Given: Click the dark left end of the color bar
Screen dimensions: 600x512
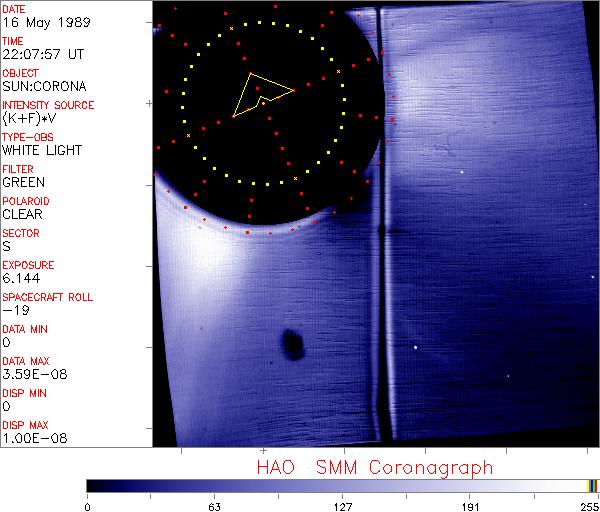Looking at the screenshot, I should click(x=95, y=486).
